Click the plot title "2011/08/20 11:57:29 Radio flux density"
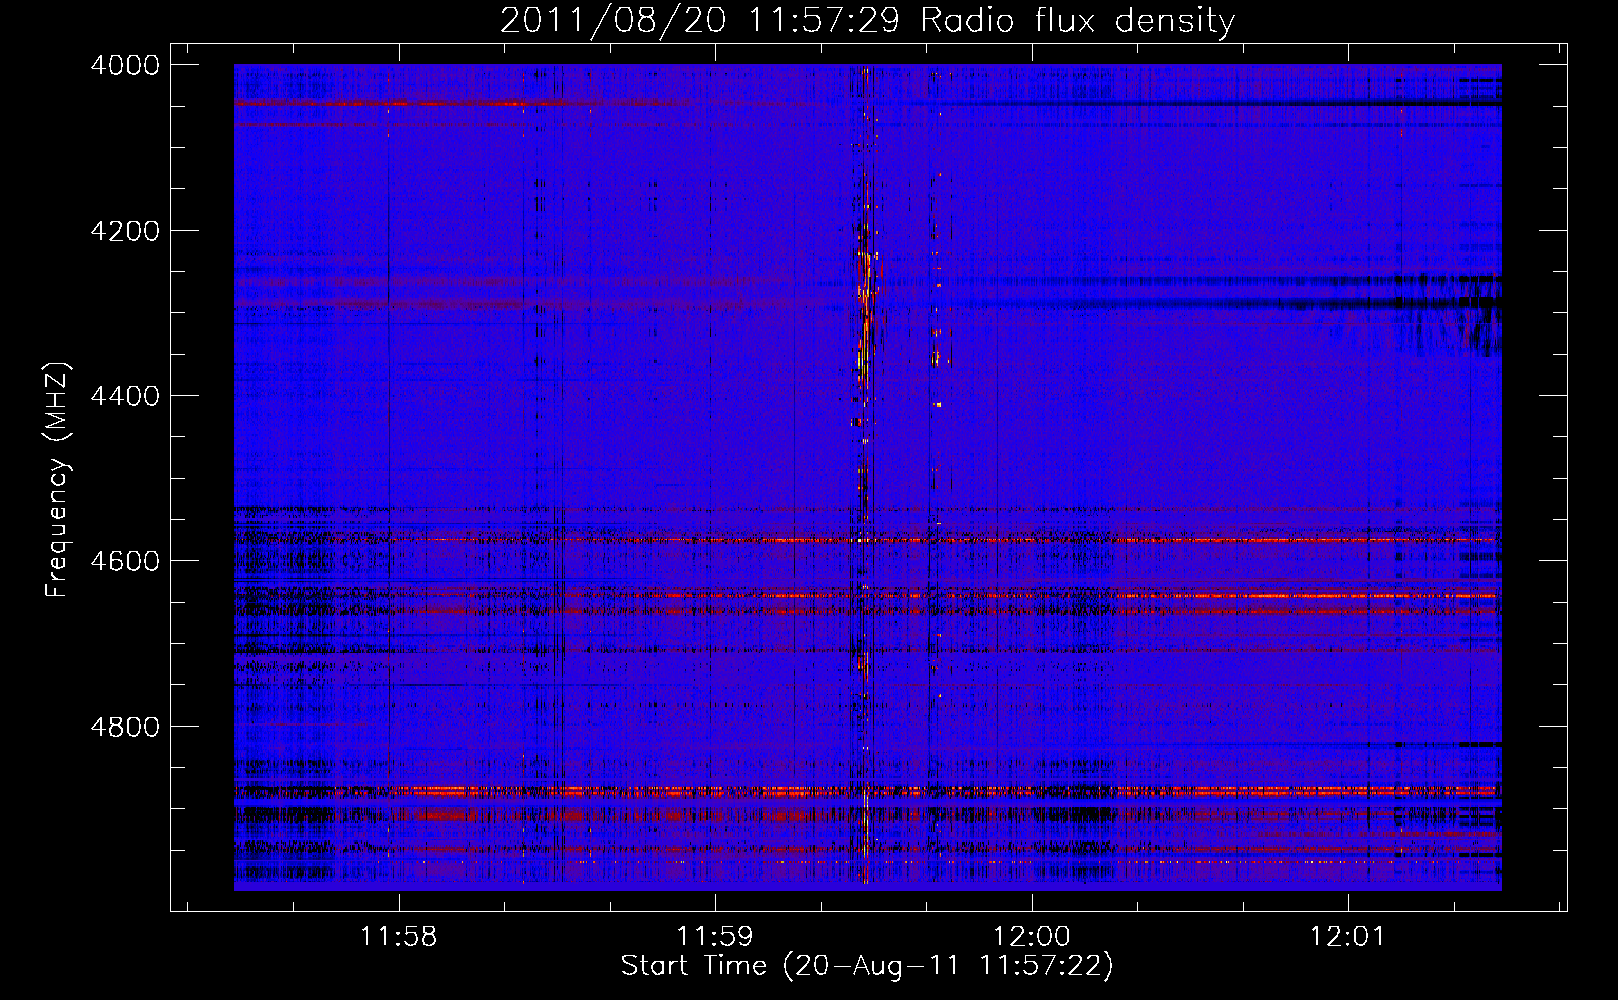This screenshot has height=1000, width=1618. pyautogui.click(x=867, y=20)
